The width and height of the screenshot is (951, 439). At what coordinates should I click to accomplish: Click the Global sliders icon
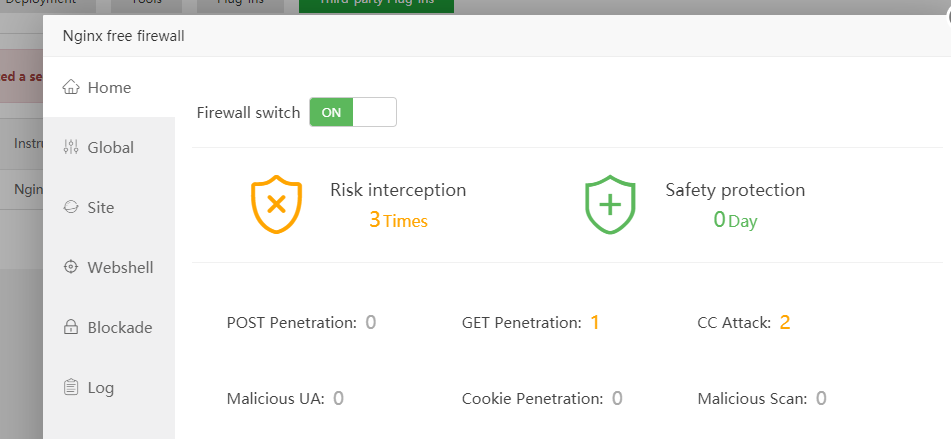click(70, 148)
